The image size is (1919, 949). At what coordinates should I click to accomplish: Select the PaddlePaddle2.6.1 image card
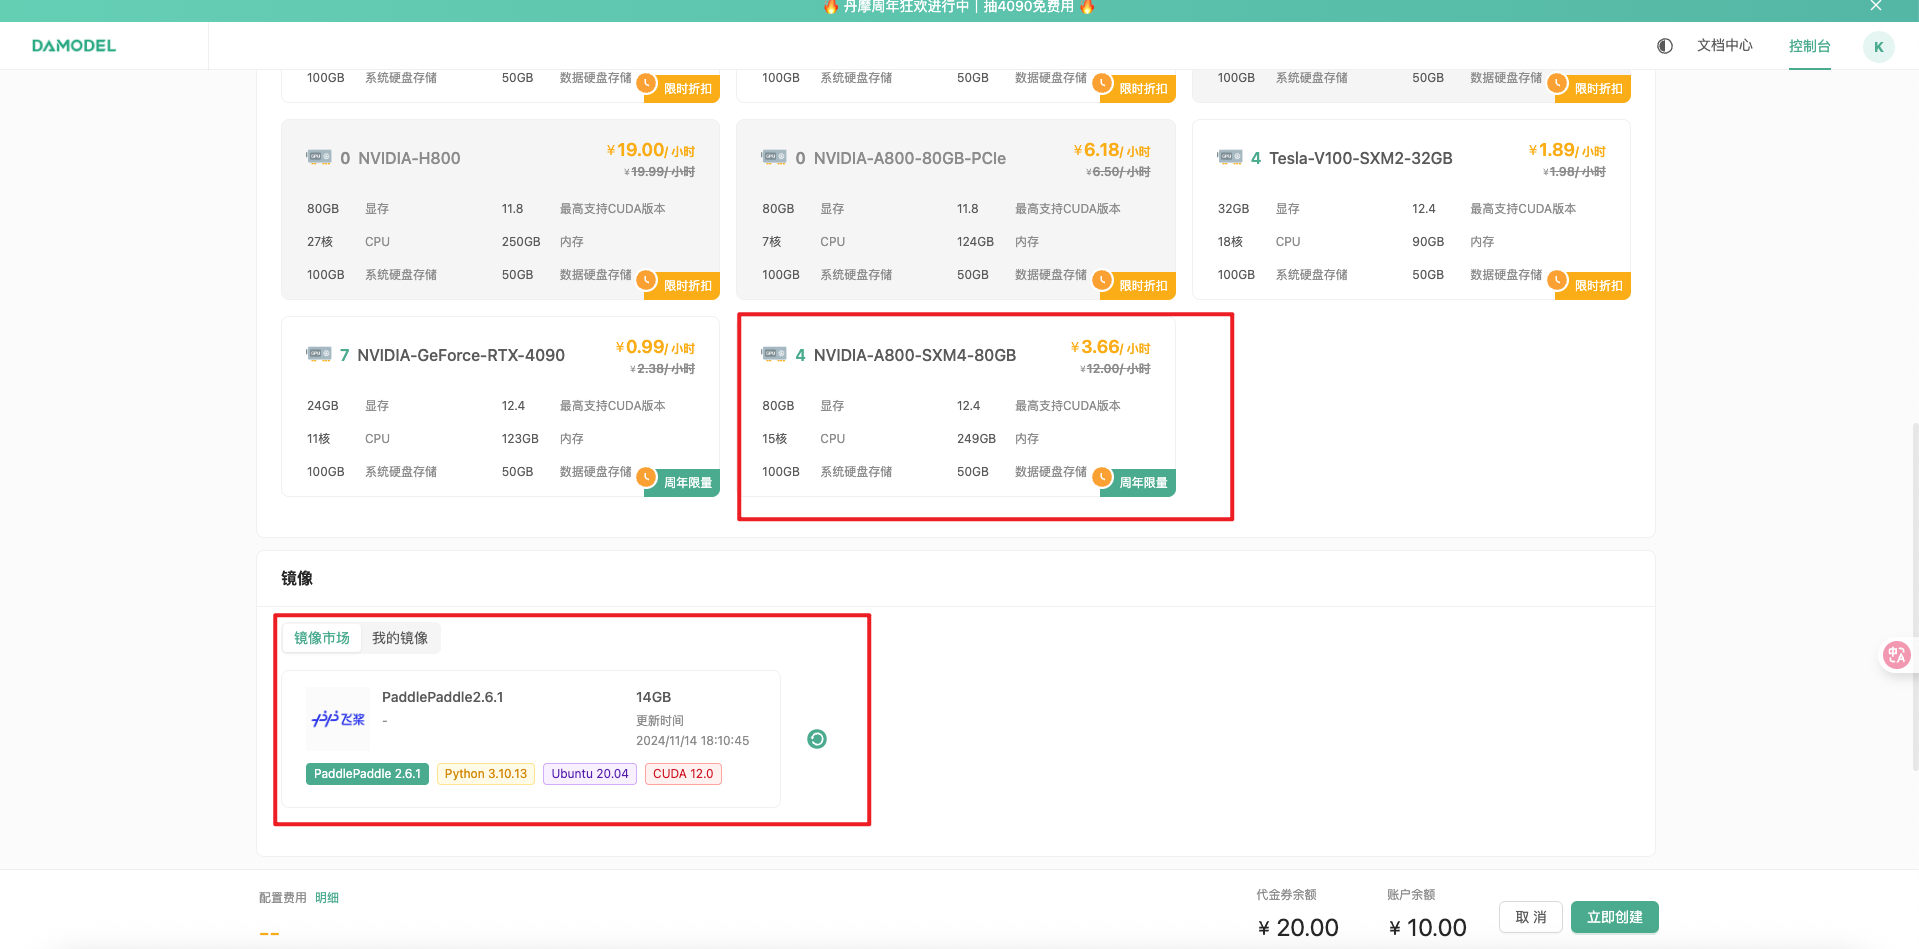[531, 739]
